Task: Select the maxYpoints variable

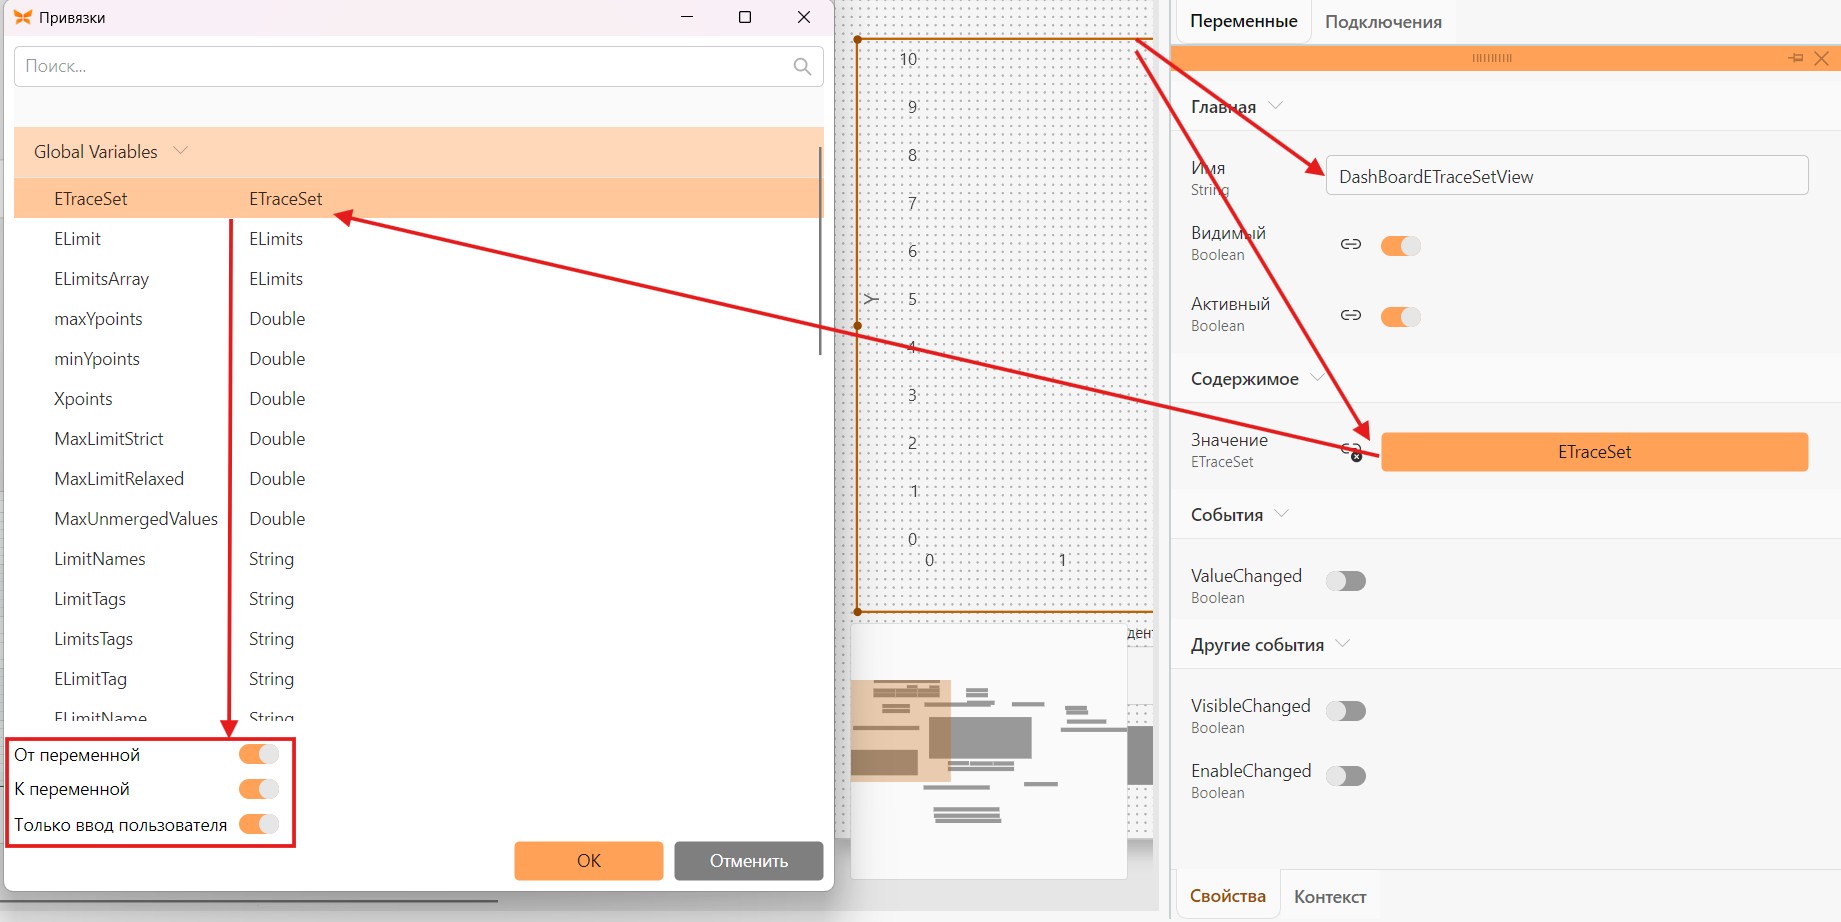Action: coord(417,319)
